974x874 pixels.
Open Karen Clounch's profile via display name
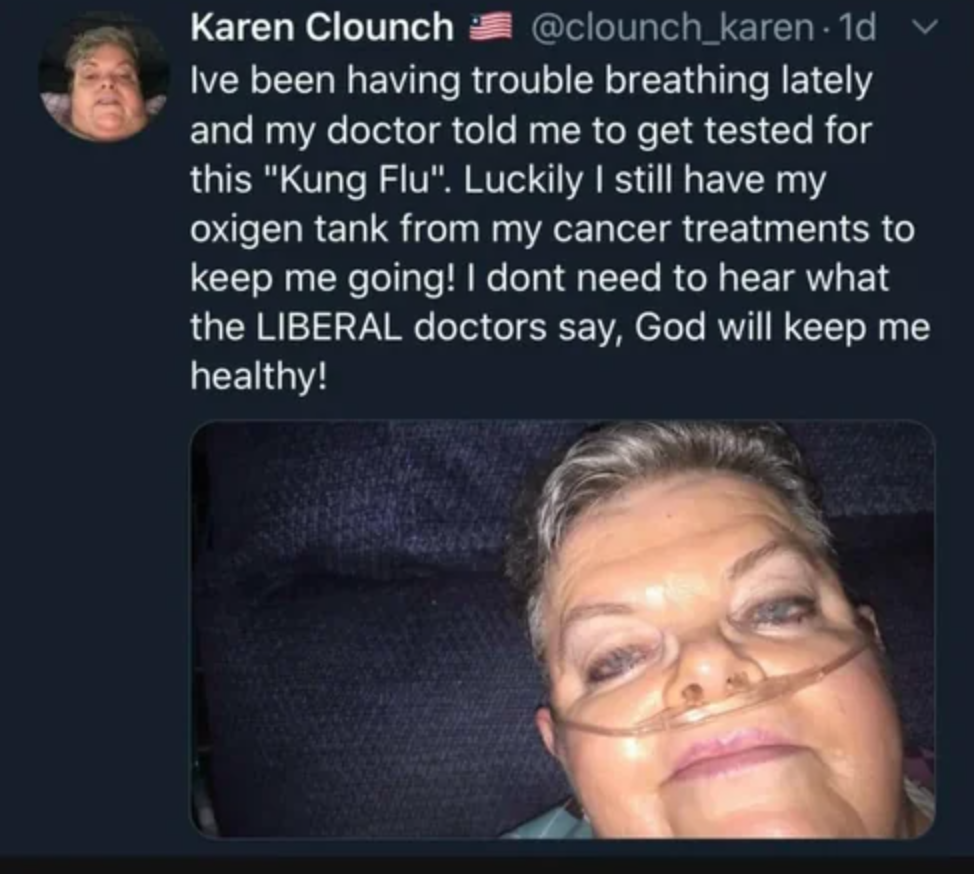point(322,27)
